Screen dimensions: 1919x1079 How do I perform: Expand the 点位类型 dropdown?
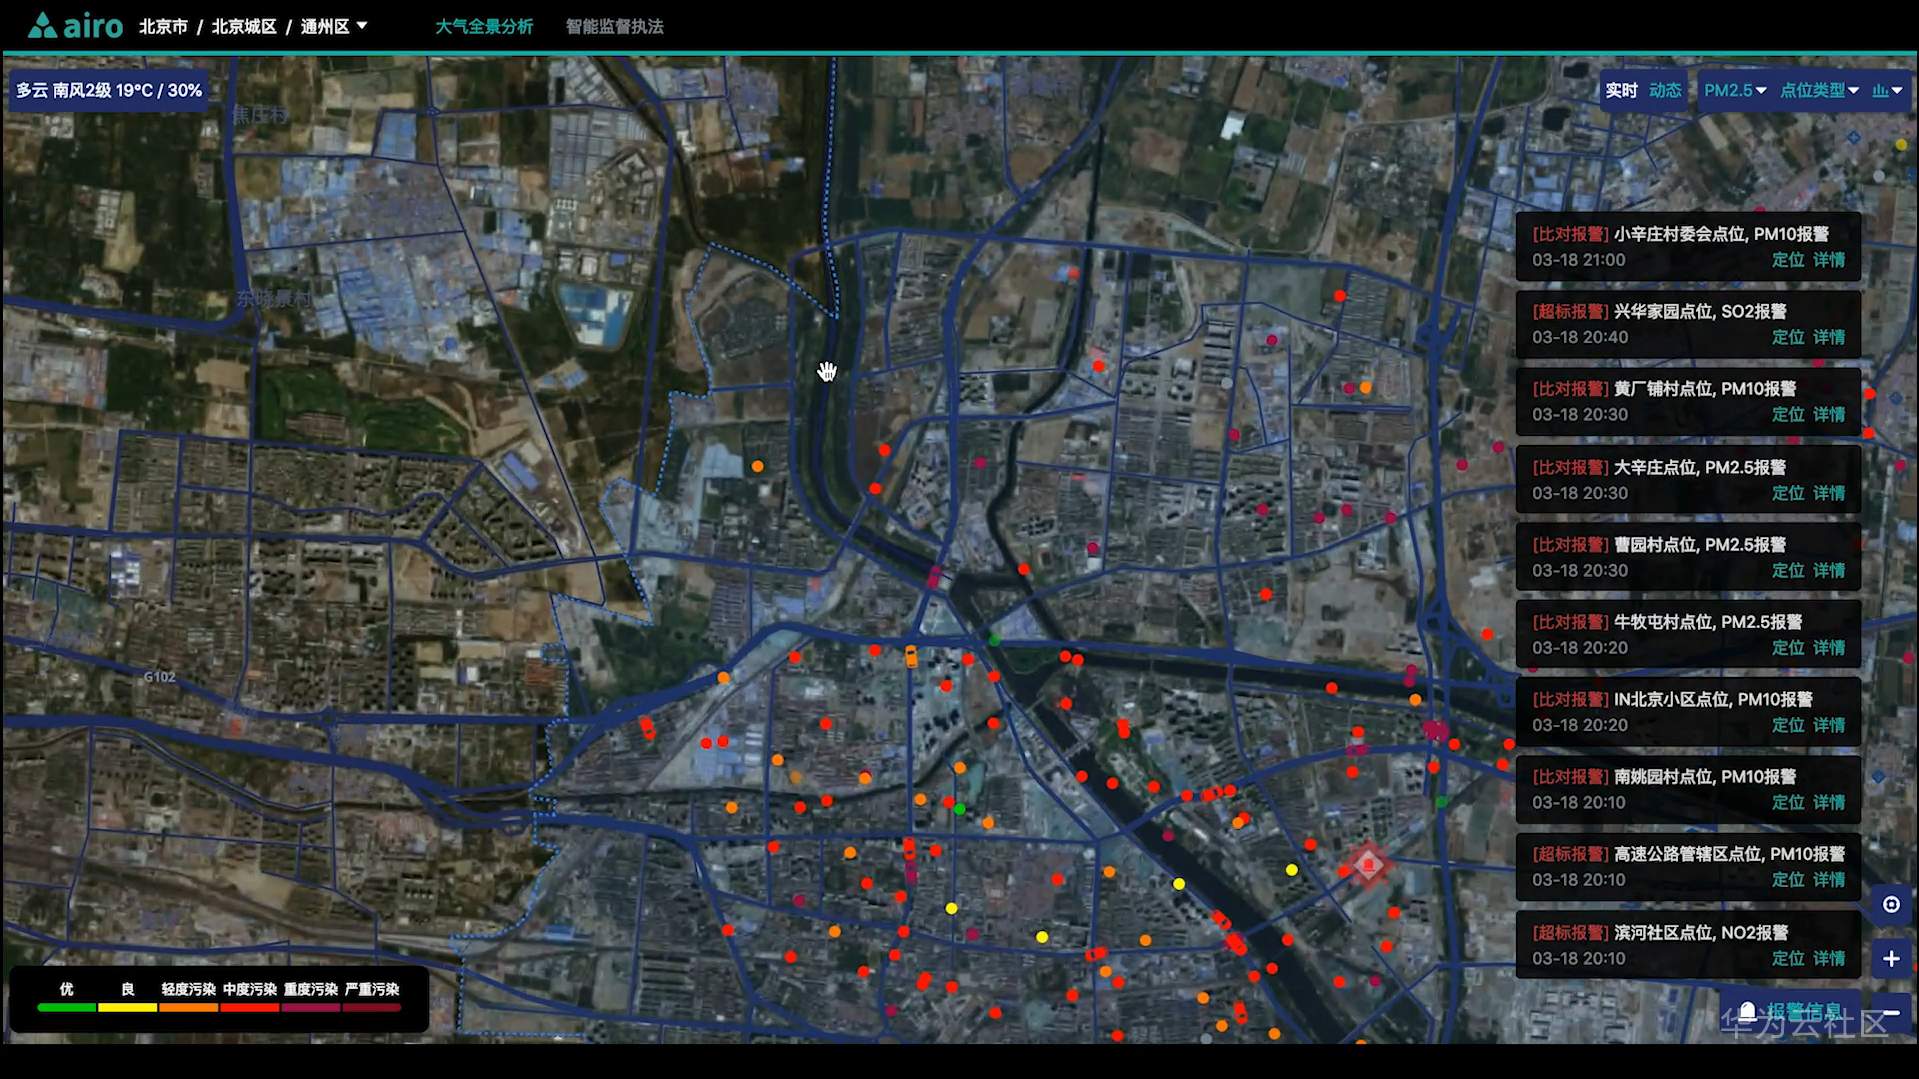(x=1820, y=90)
